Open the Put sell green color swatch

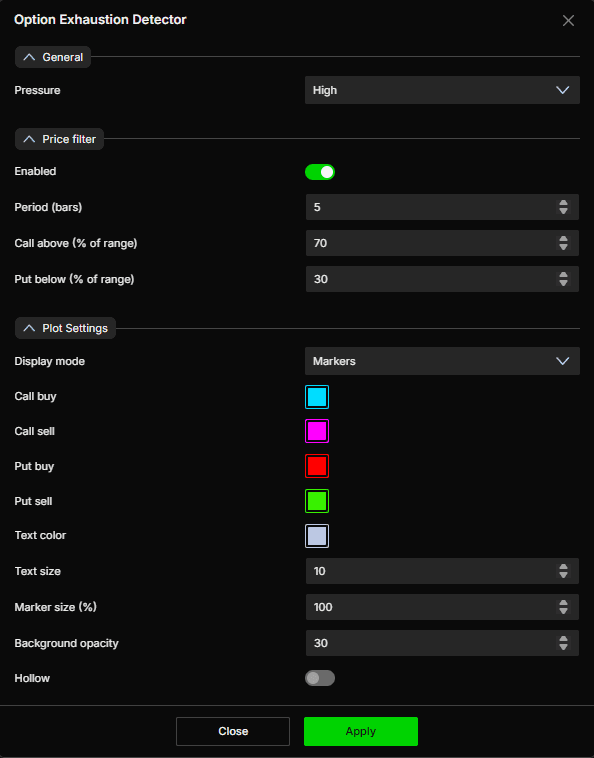(317, 501)
